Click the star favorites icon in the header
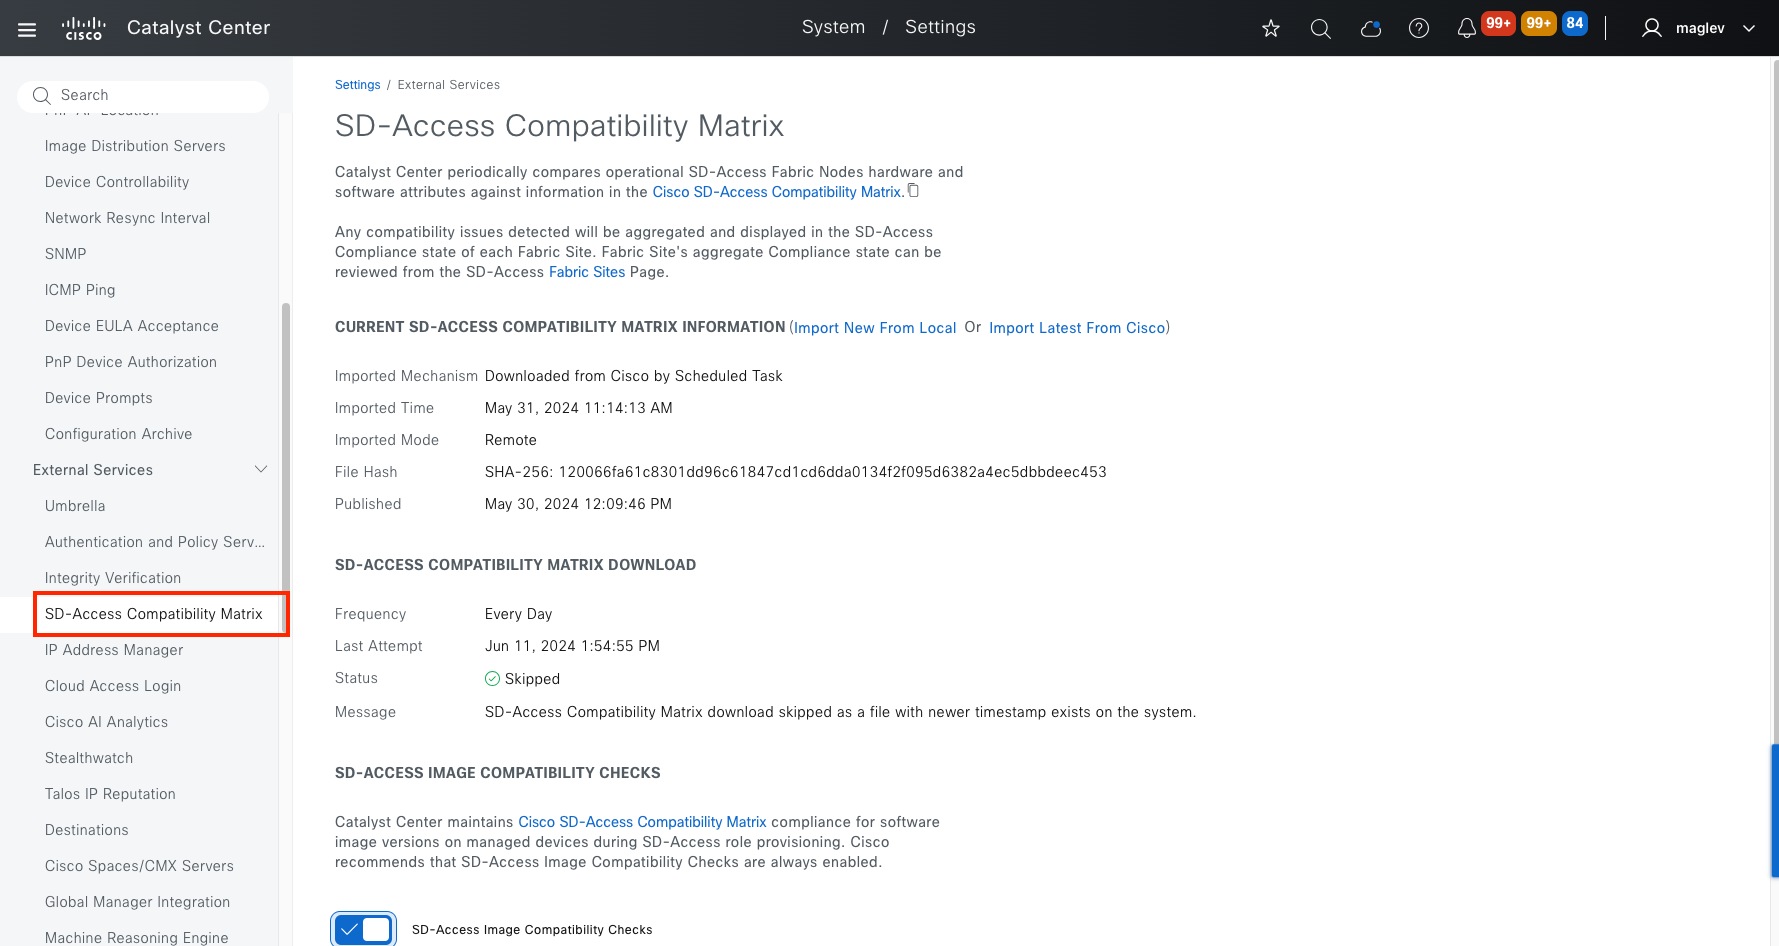This screenshot has width=1779, height=946. click(1270, 28)
